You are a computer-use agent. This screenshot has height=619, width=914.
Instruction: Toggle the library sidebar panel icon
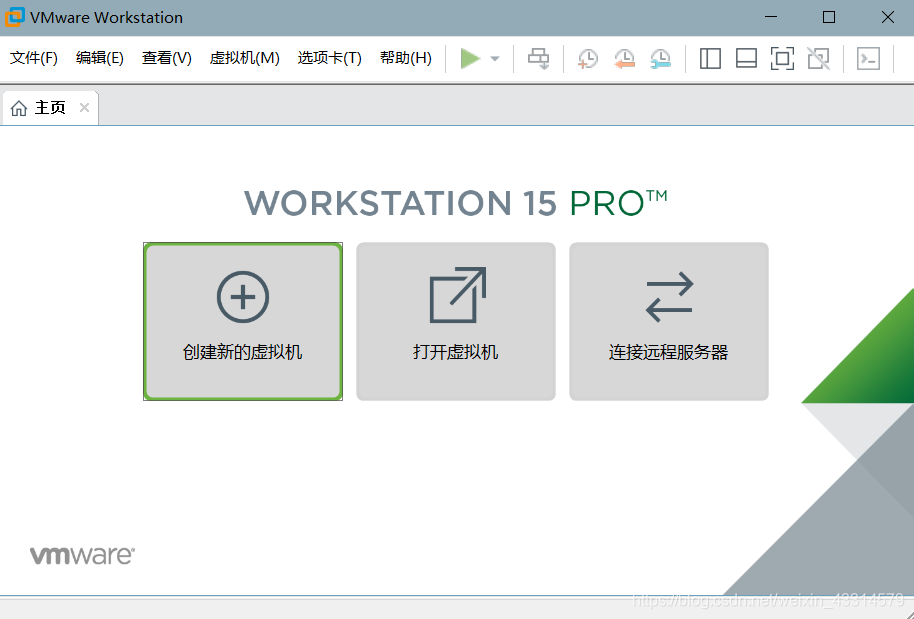pyautogui.click(x=710, y=59)
